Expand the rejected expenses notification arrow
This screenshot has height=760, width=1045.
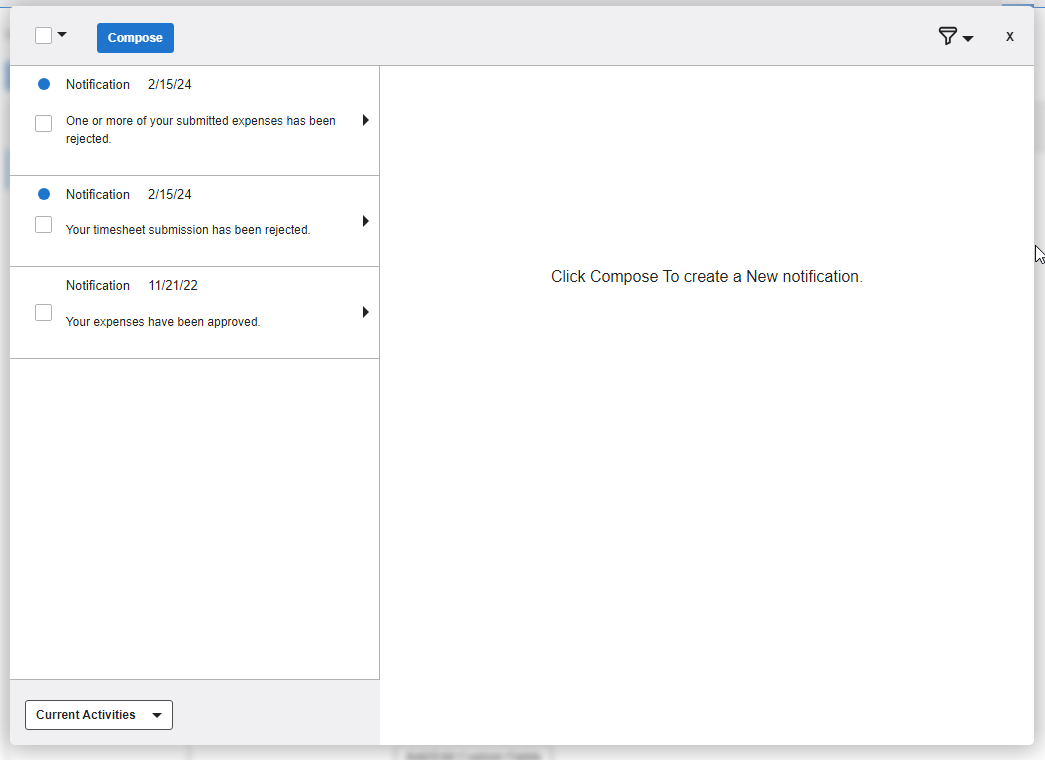(365, 120)
